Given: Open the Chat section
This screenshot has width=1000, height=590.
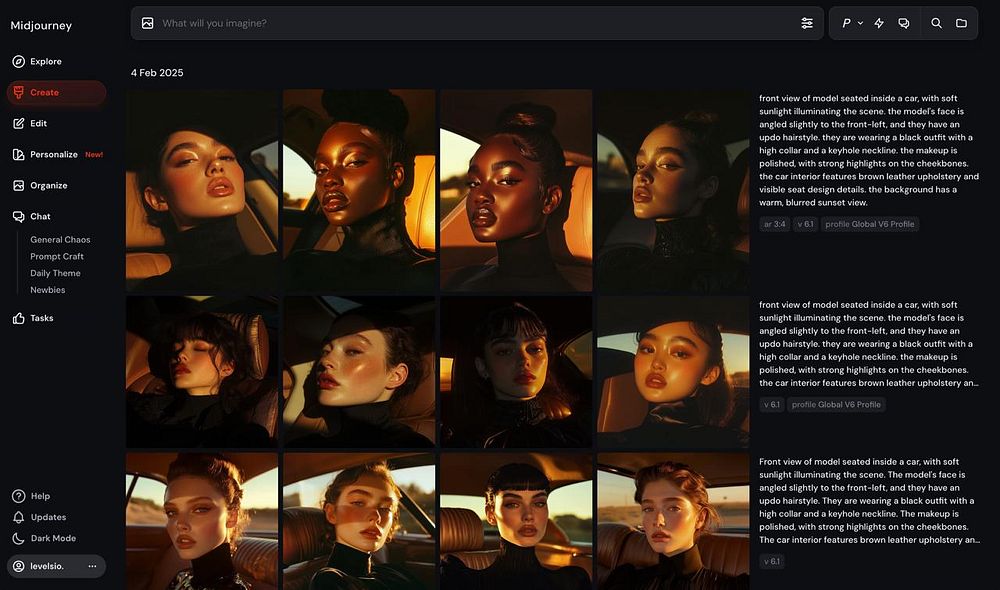Looking at the screenshot, I should point(40,216).
